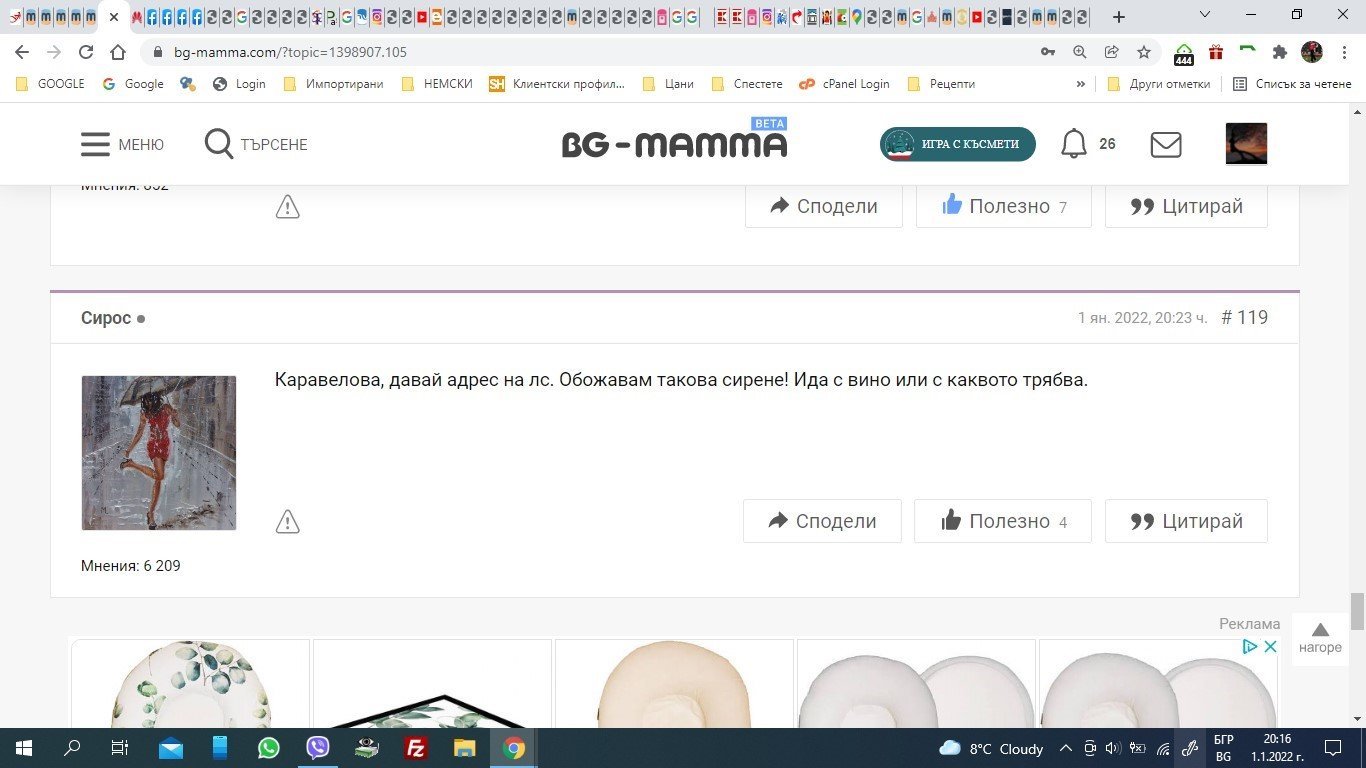Open the tab search dropdown arrow
This screenshot has width=1366, height=768.
(1205, 16)
